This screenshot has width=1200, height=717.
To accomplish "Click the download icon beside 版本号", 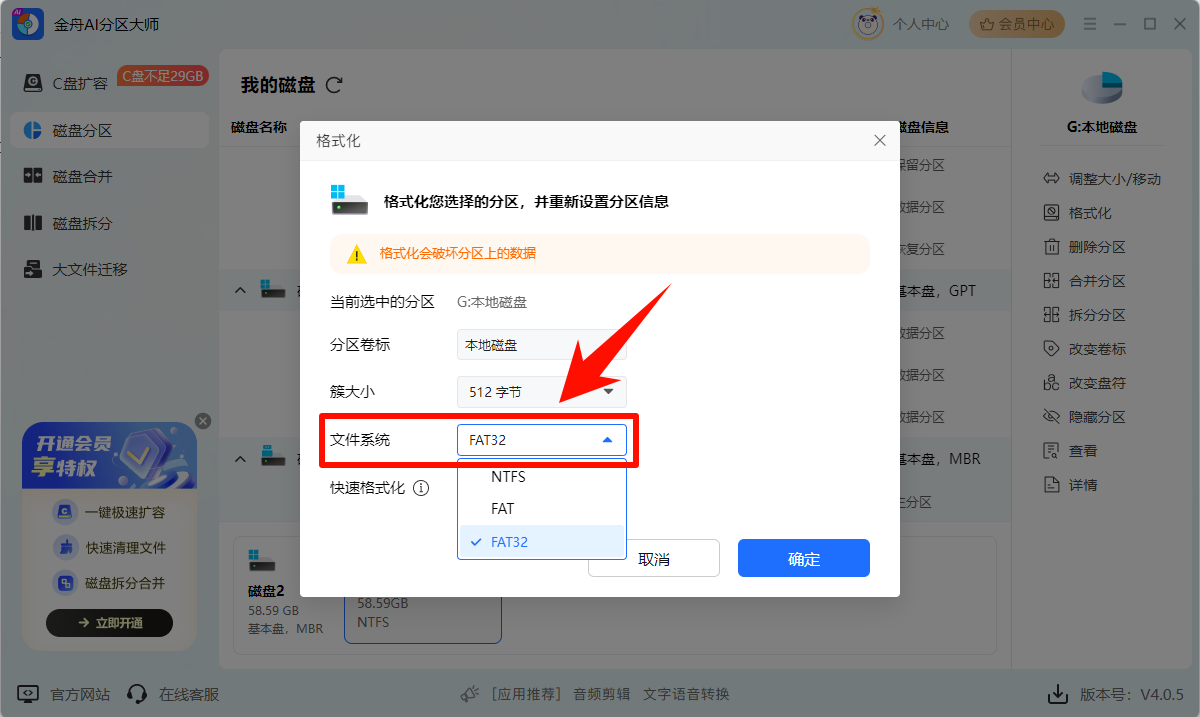I will pos(1056,694).
